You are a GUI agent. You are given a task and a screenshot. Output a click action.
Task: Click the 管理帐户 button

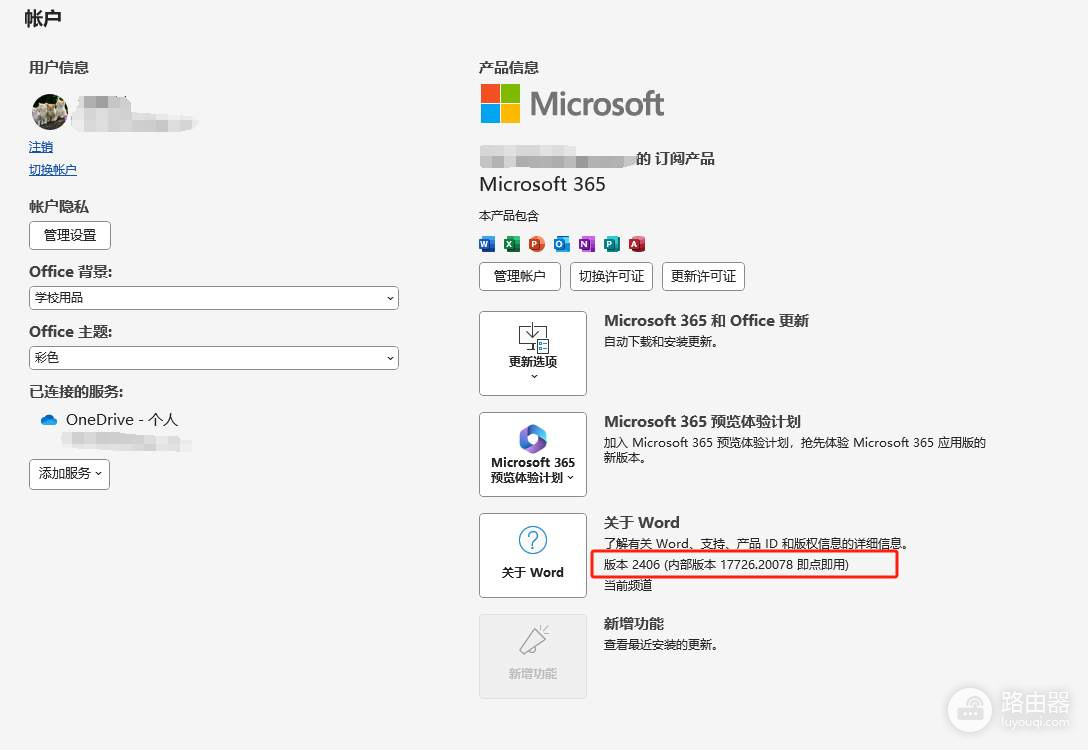point(520,276)
